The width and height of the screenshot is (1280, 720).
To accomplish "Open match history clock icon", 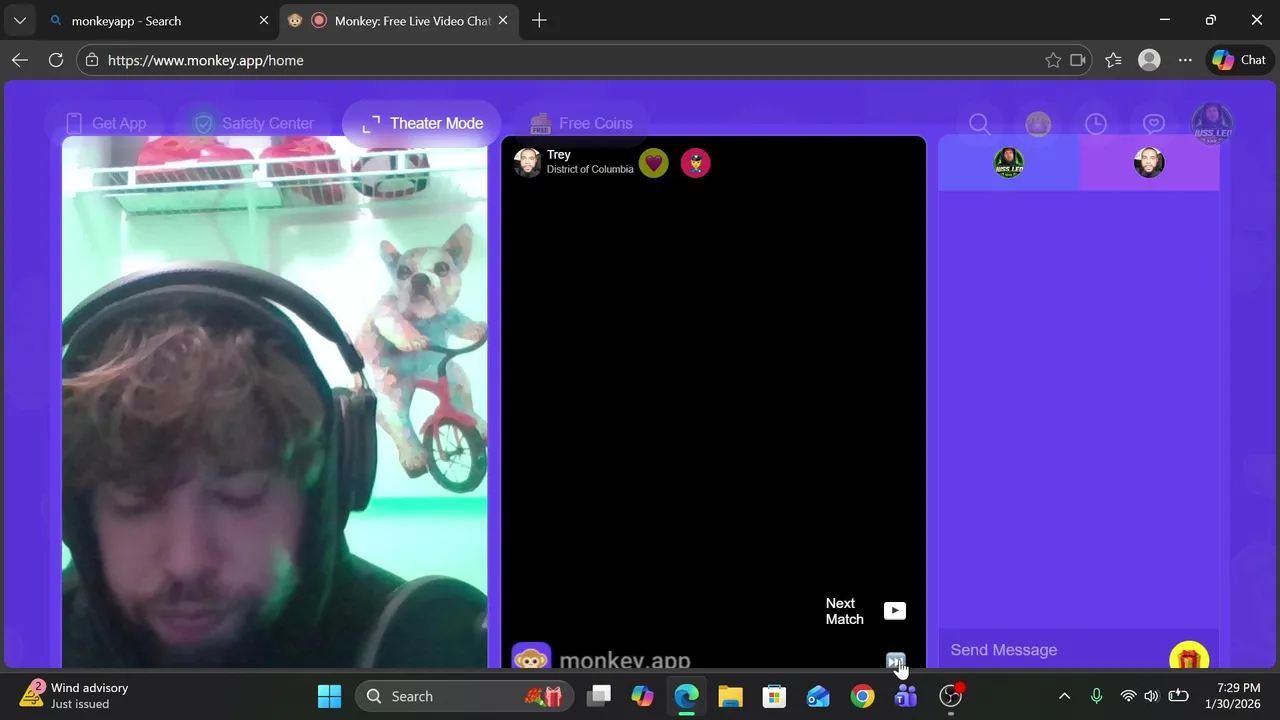I will coord(1096,124).
